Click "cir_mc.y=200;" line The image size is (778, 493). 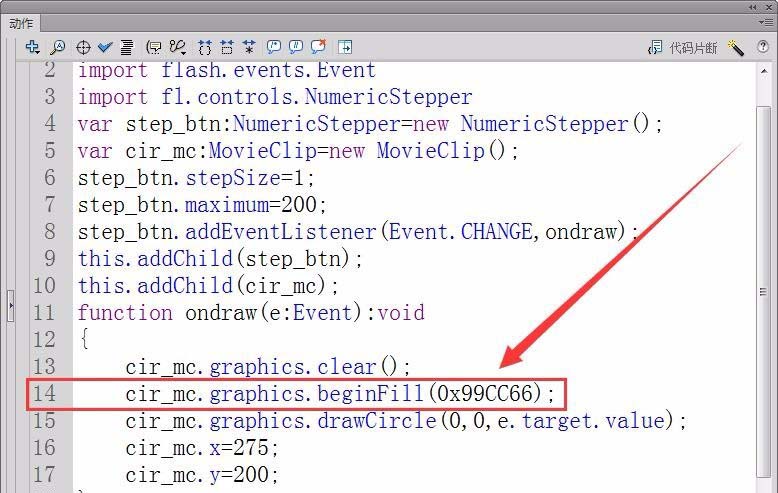[x=201, y=475]
